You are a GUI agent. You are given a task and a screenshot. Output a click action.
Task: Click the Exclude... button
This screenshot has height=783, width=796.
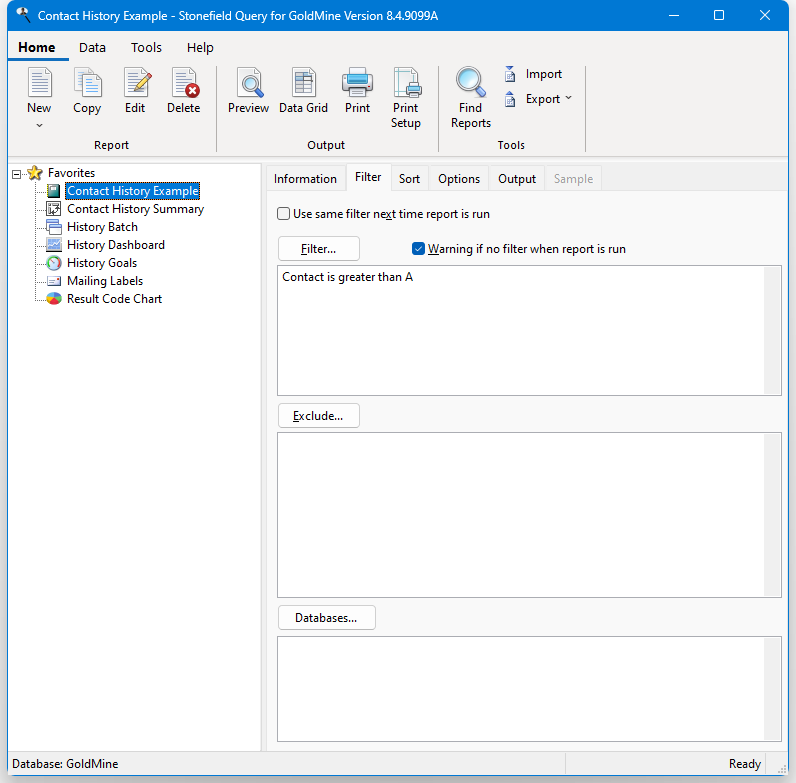(319, 416)
